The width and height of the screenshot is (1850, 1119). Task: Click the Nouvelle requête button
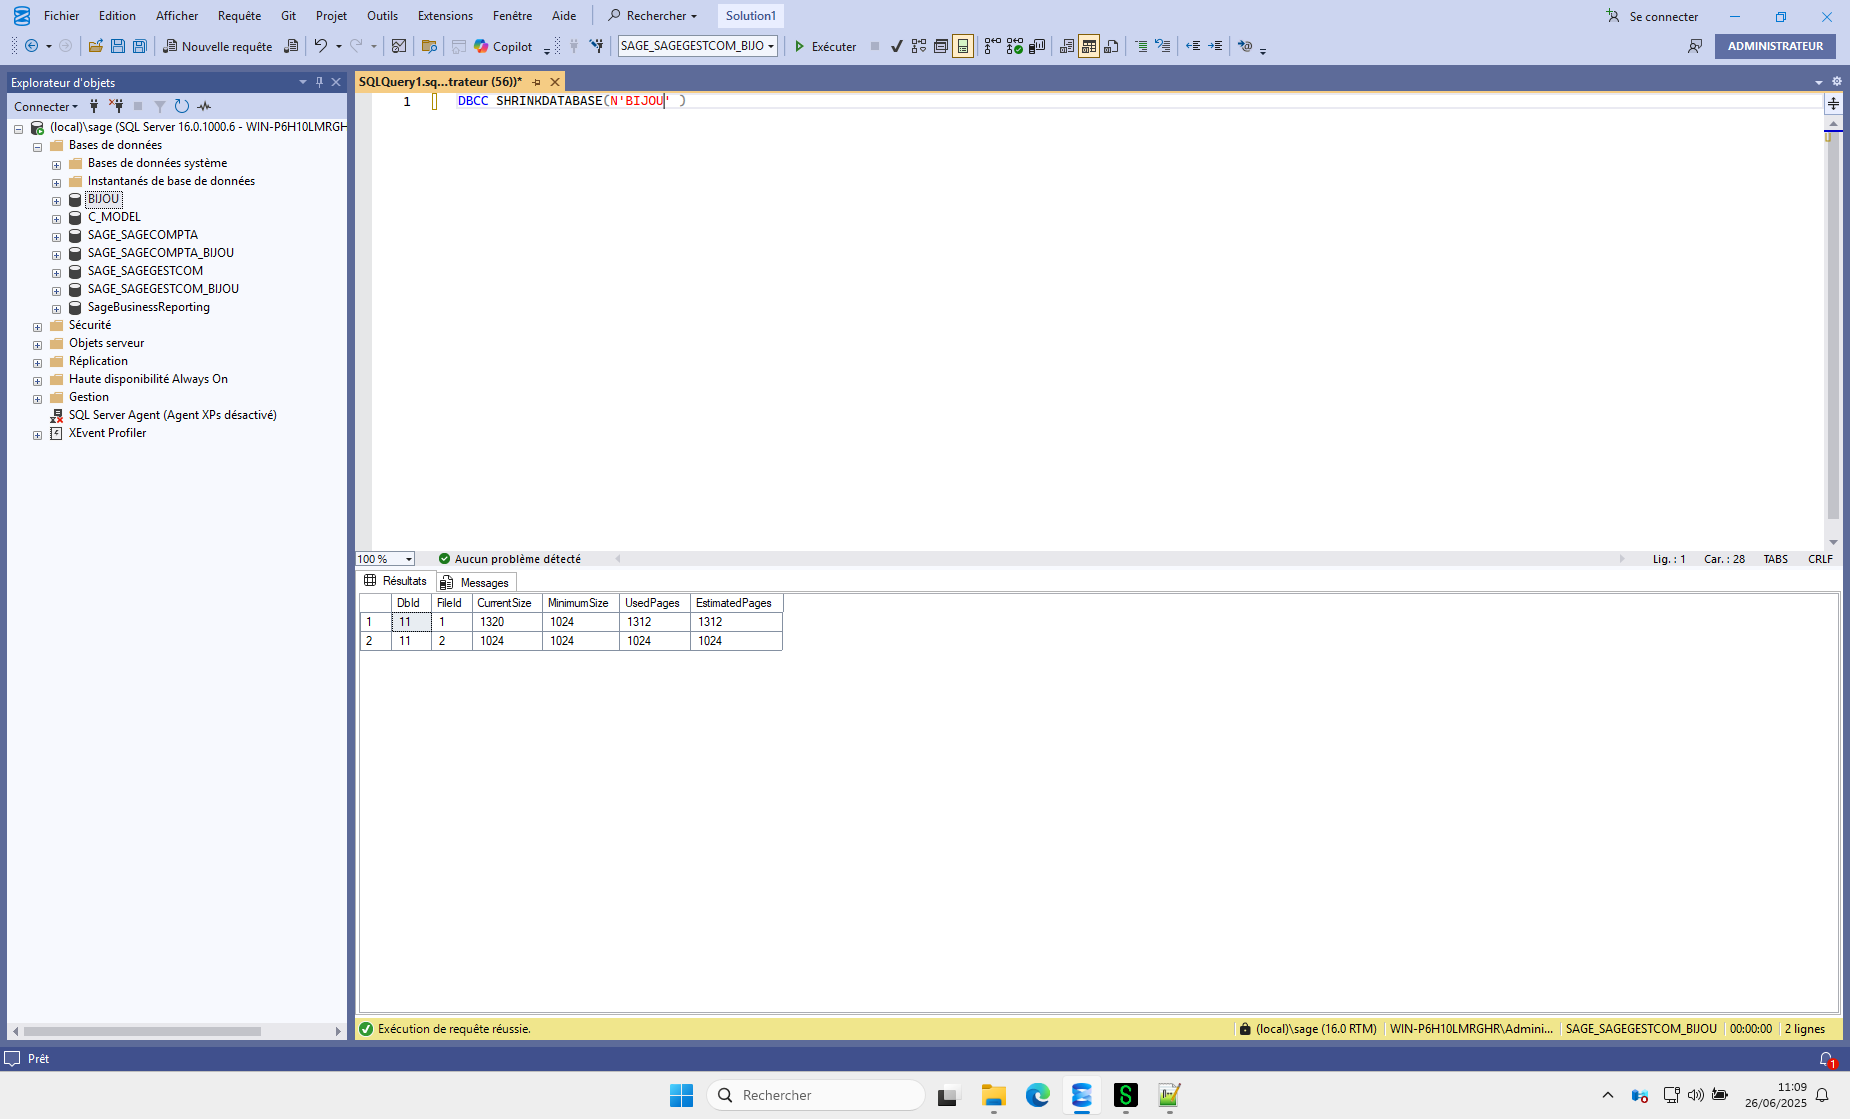pyautogui.click(x=217, y=46)
